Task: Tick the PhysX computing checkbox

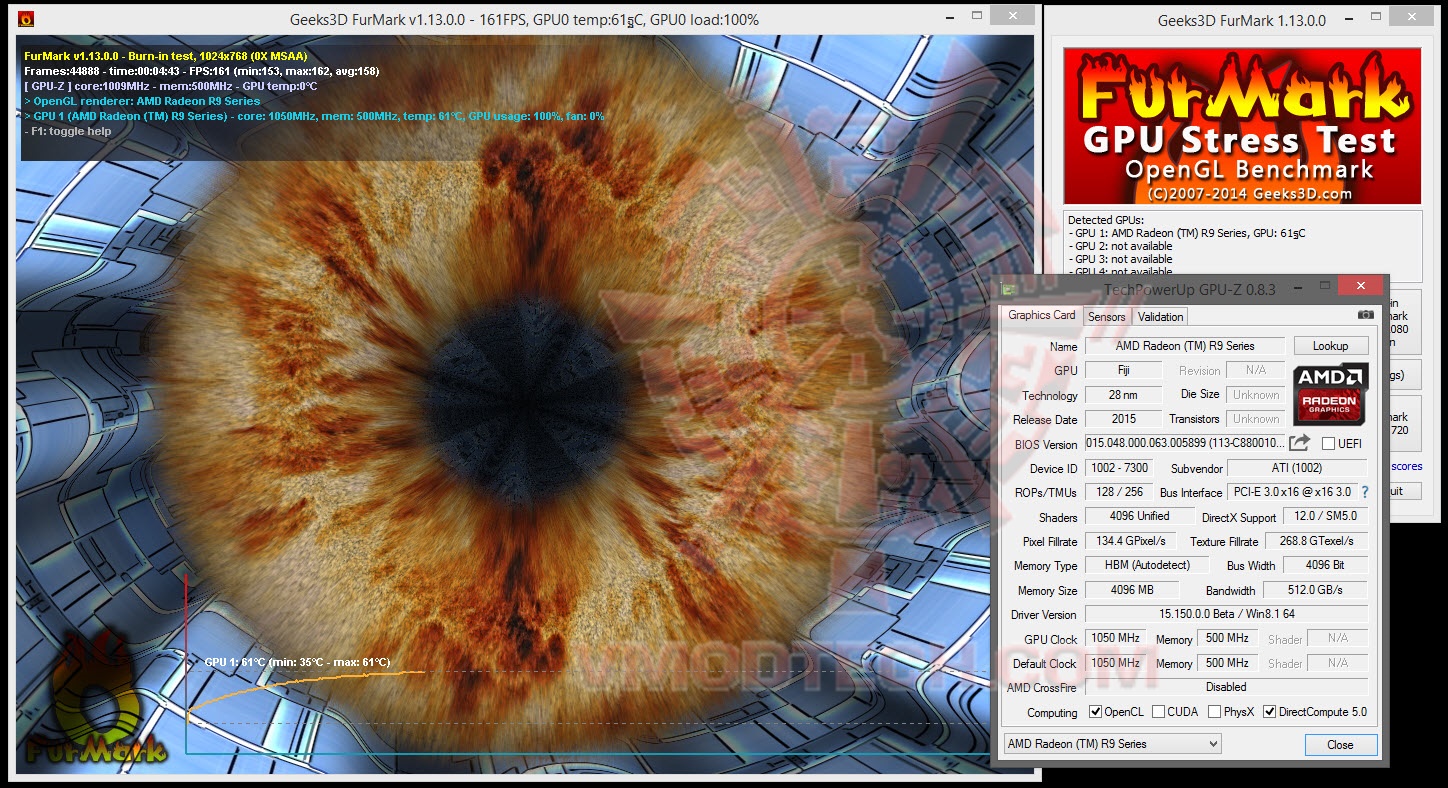Action: [1214, 712]
